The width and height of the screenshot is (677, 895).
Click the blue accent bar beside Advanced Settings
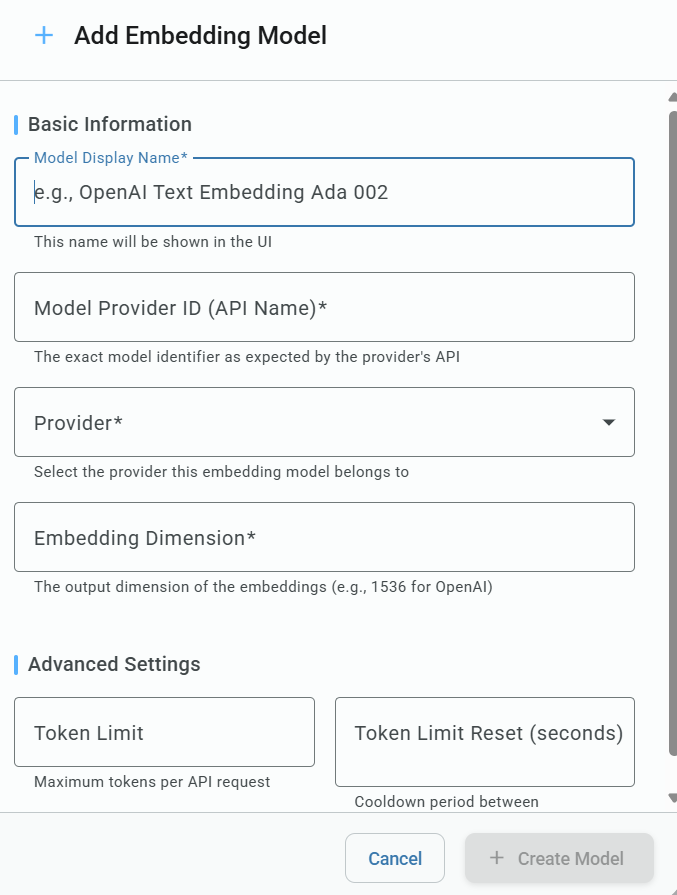coord(14,664)
